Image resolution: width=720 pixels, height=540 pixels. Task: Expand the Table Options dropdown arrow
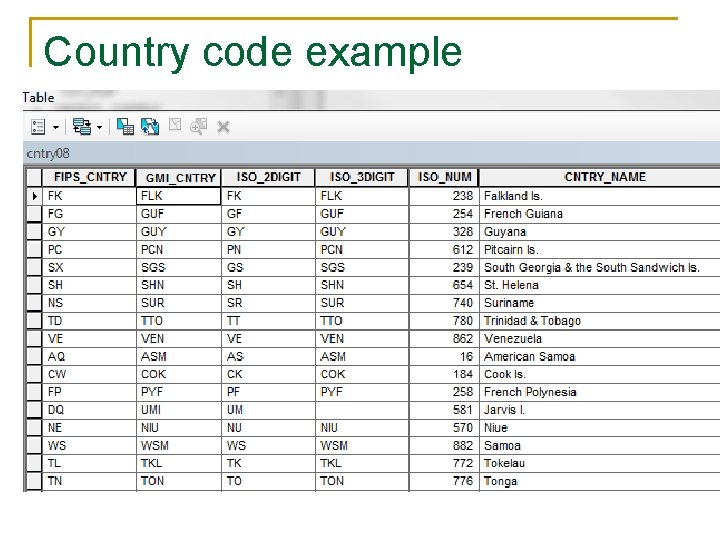point(56,127)
